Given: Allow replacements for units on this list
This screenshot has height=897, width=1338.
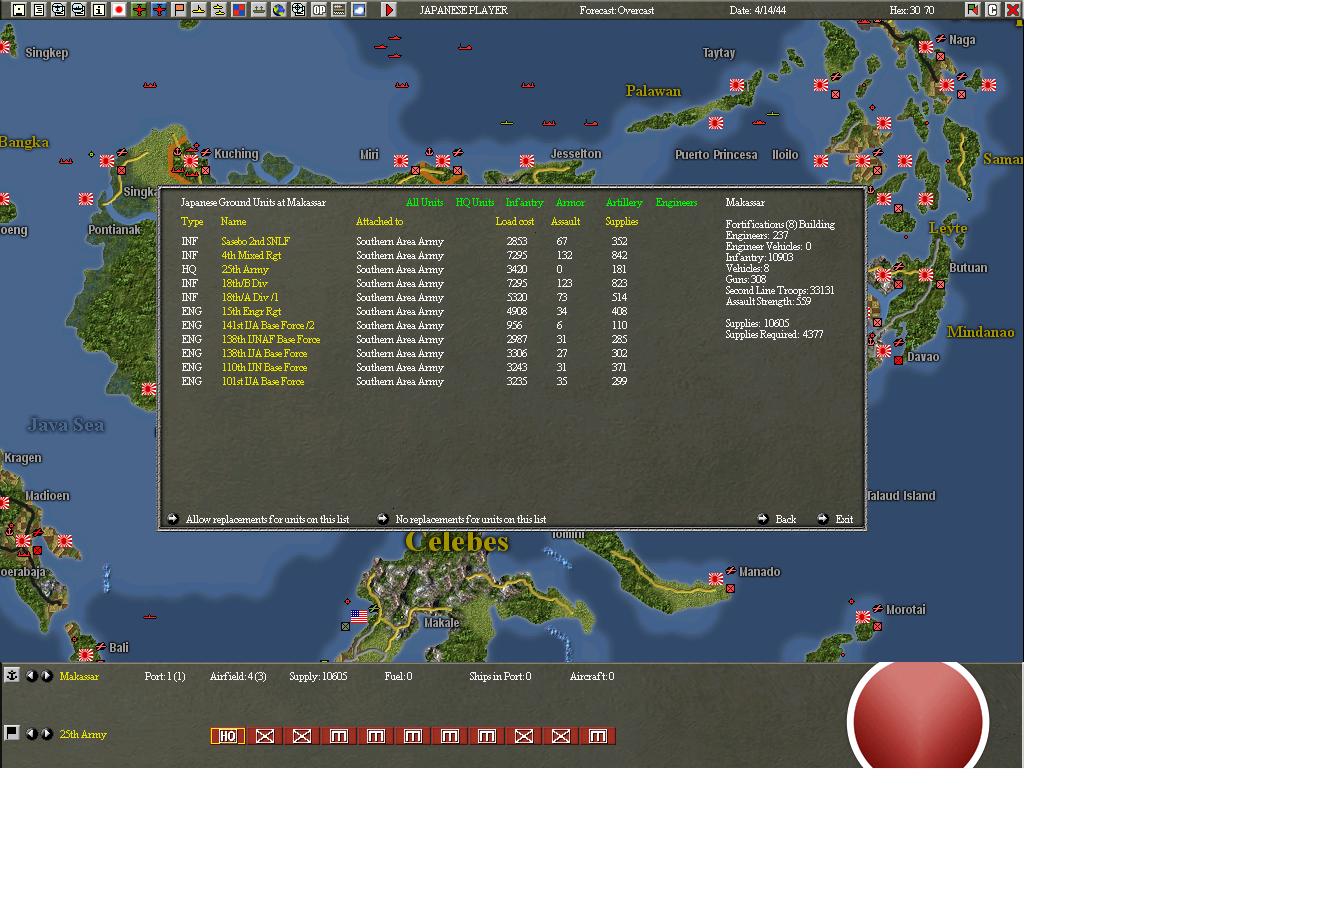Looking at the screenshot, I should click(x=267, y=519).
